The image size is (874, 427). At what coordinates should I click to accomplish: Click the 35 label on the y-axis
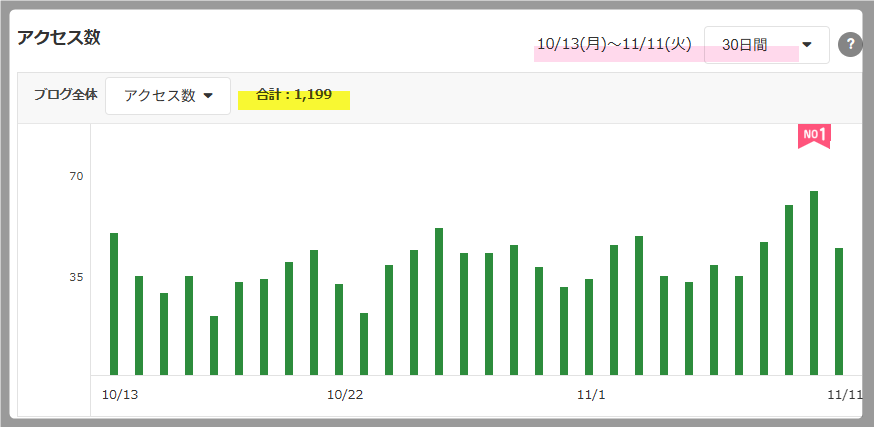click(x=76, y=277)
